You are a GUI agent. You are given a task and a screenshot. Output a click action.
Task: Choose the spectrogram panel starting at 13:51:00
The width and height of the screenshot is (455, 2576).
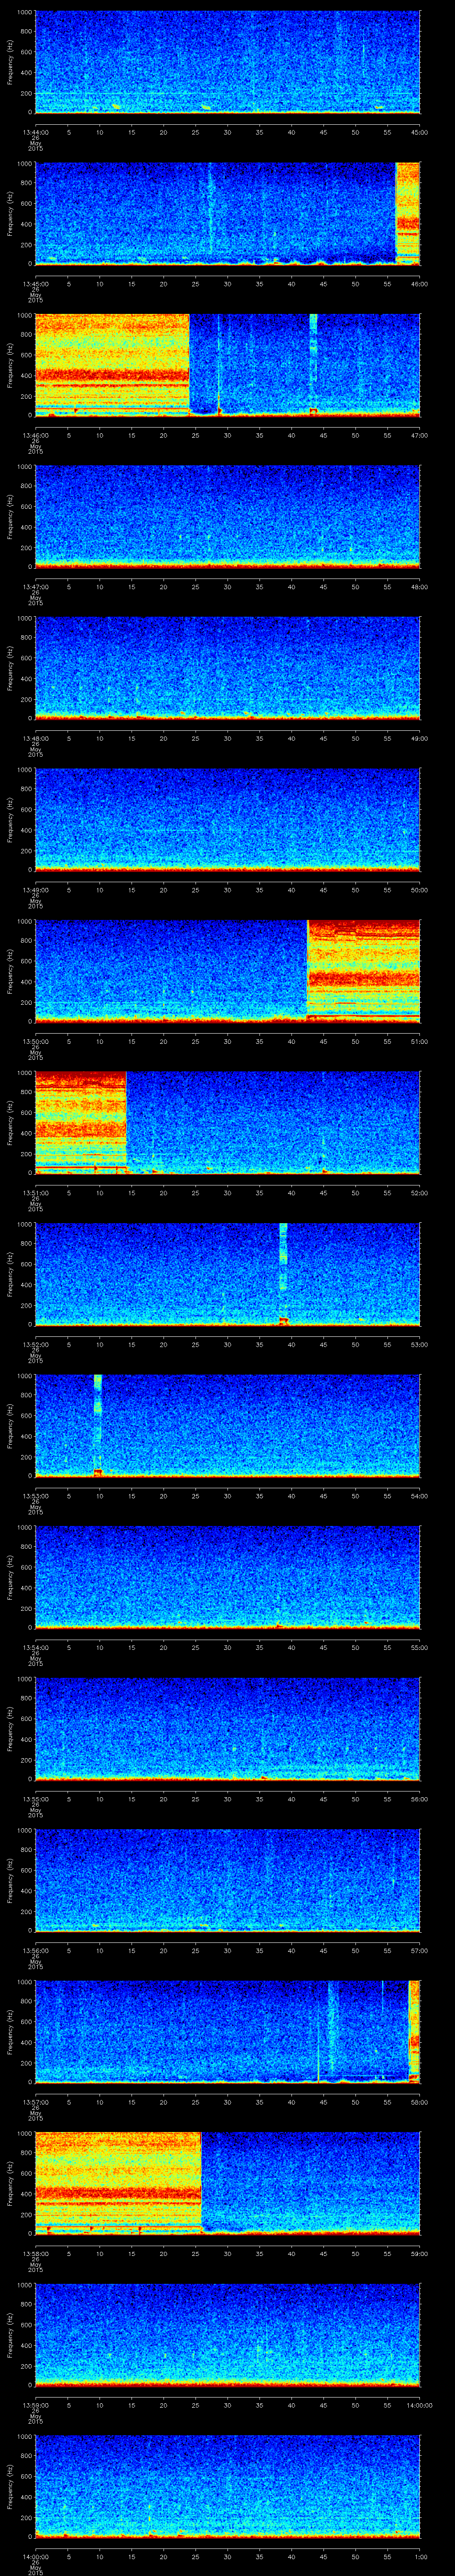(227, 1122)
